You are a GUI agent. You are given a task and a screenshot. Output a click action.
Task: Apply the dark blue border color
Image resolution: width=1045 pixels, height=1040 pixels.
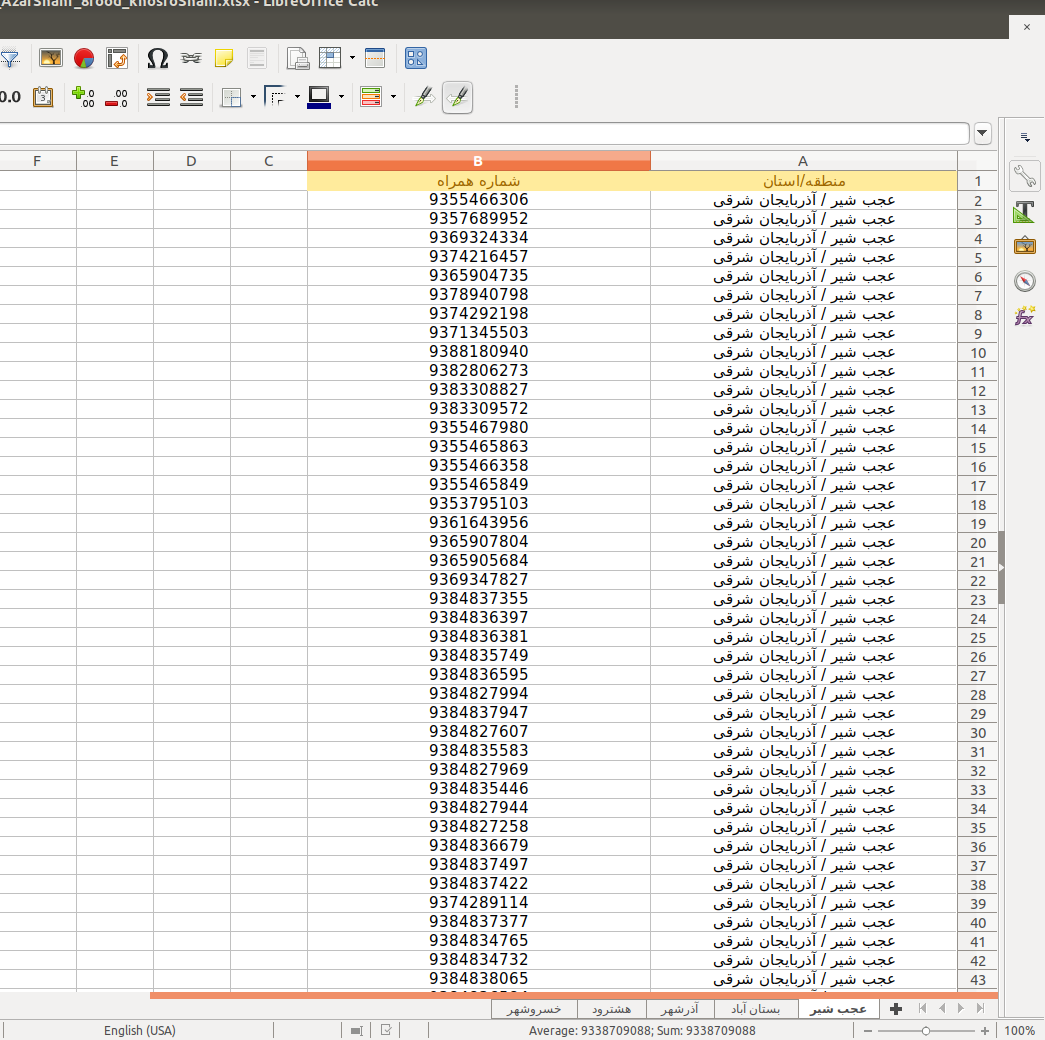(x=319, y=97)
